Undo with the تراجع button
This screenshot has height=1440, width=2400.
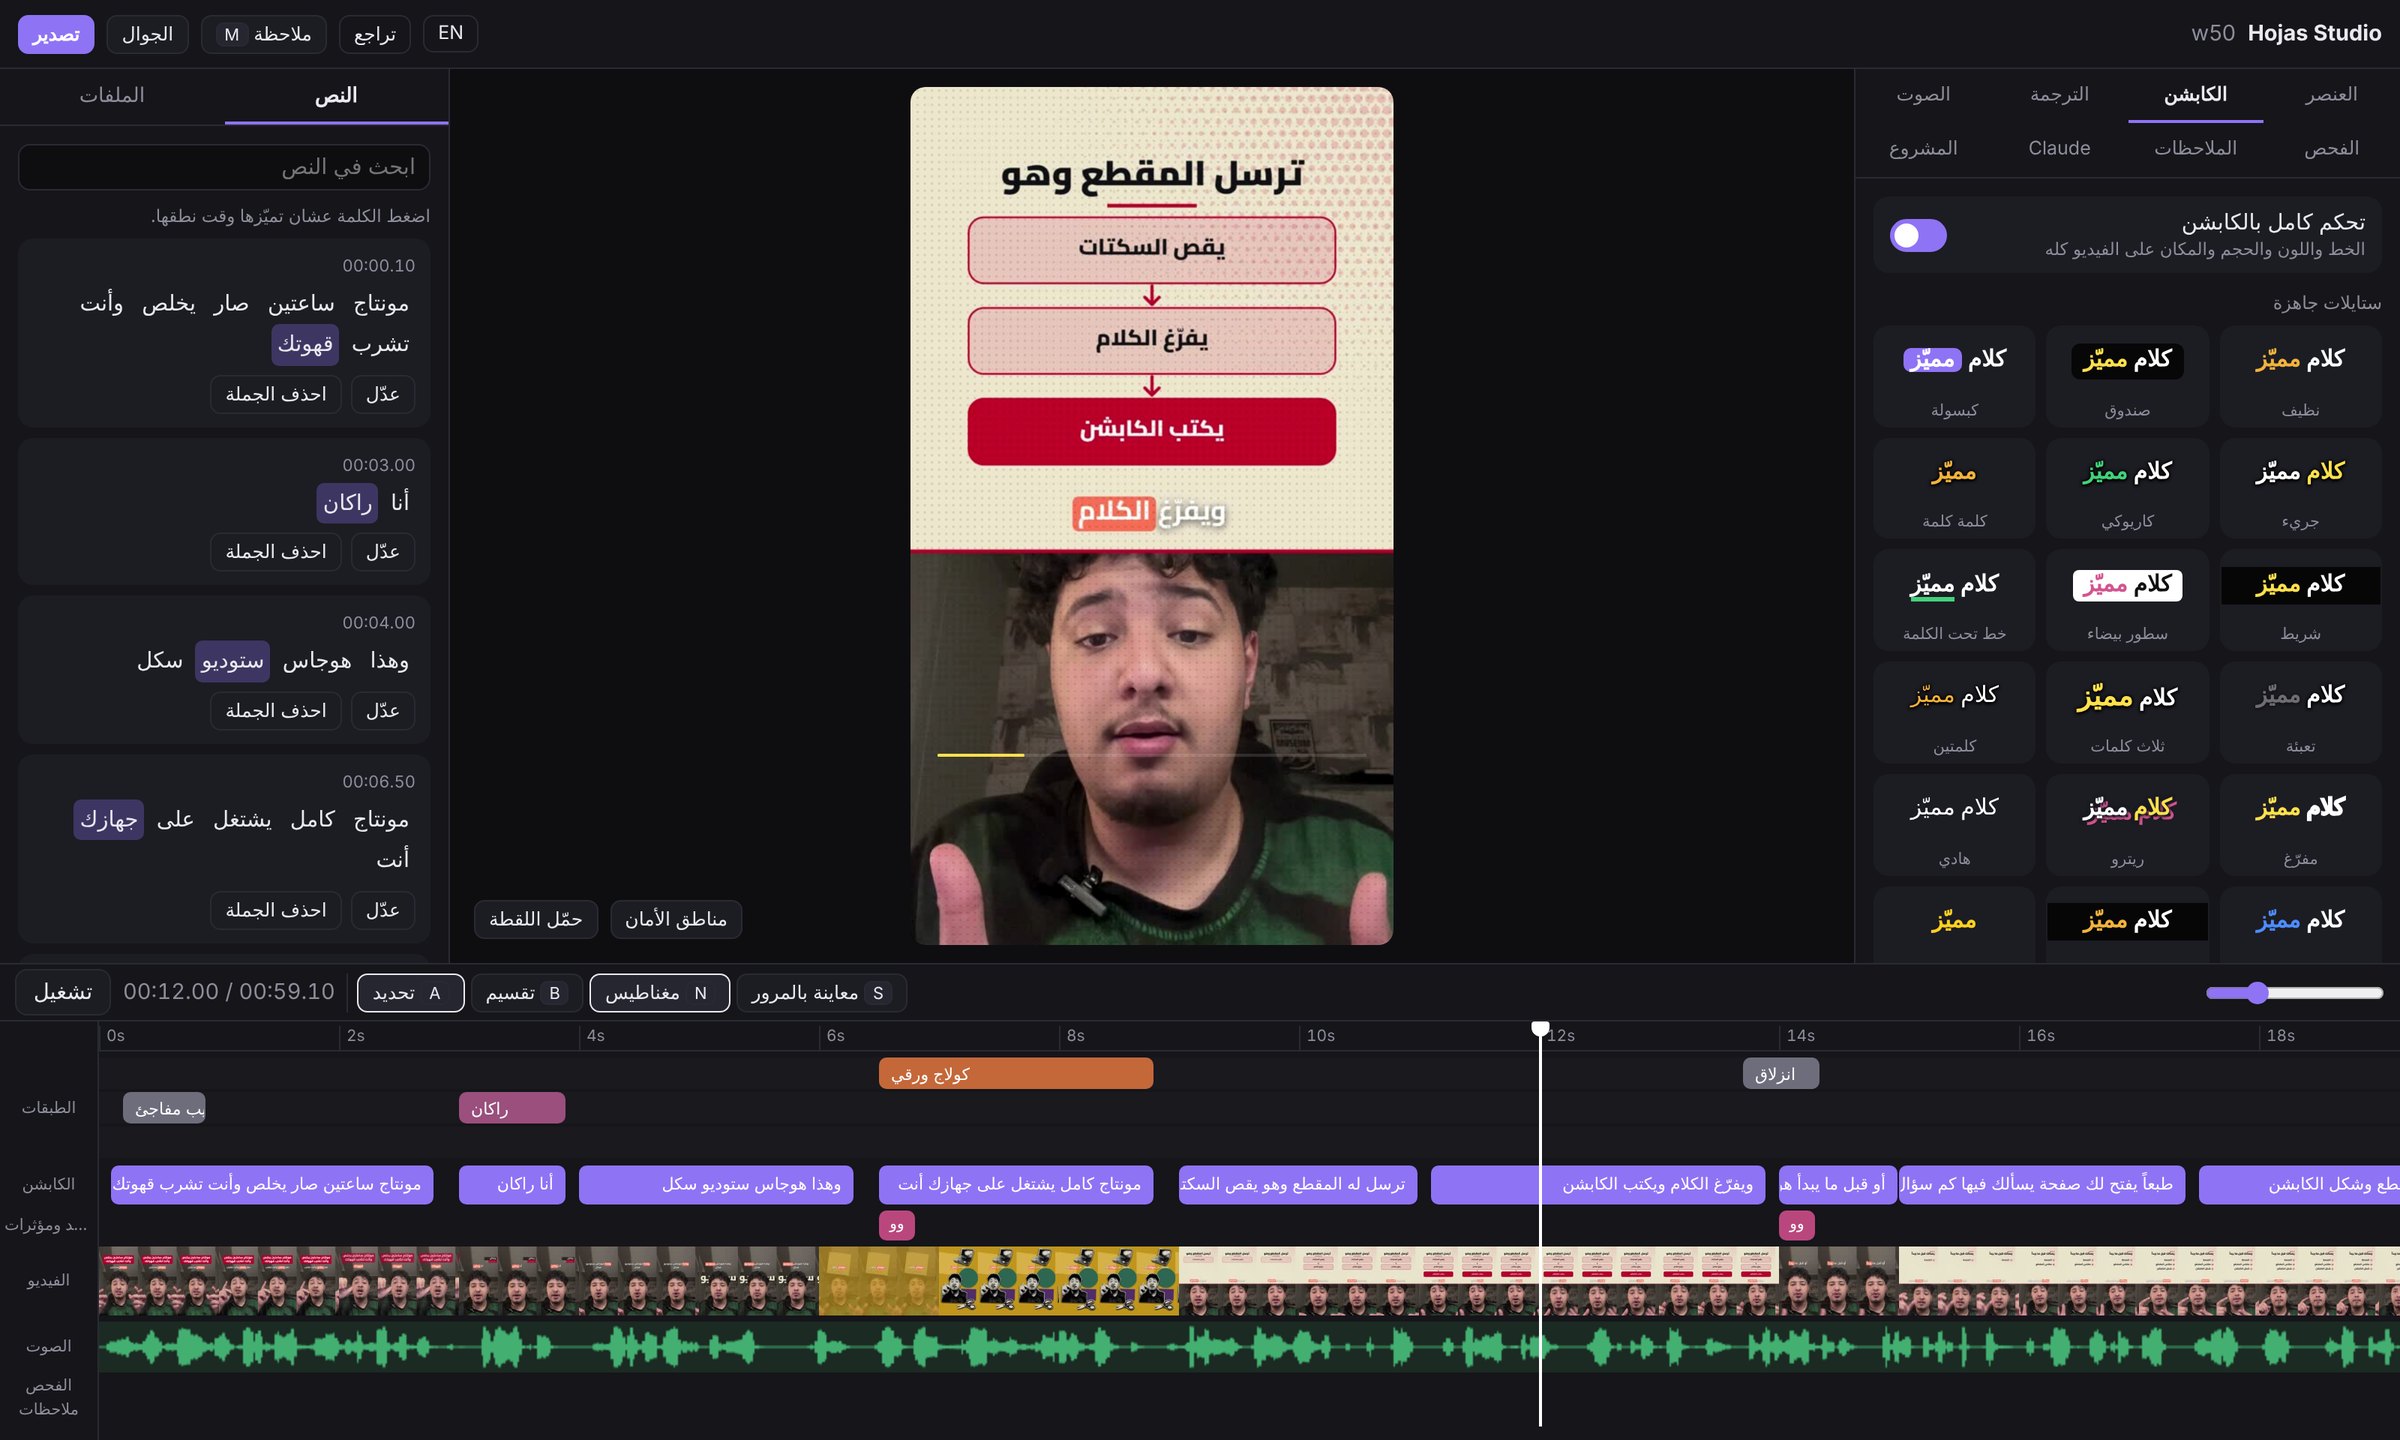[x=375, y=34]
